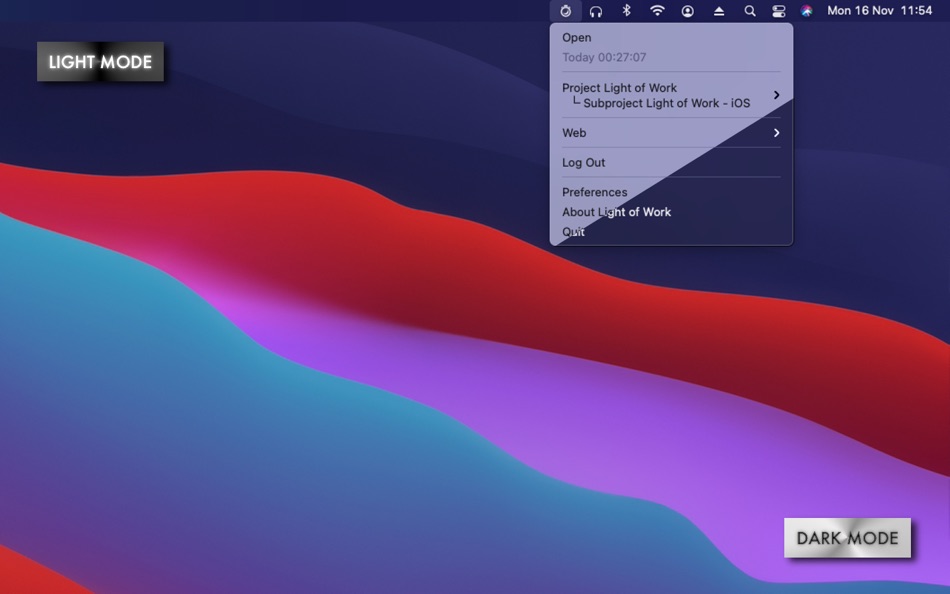
Task: Choose Log Out in the menu
Action: tap(583, 162)
